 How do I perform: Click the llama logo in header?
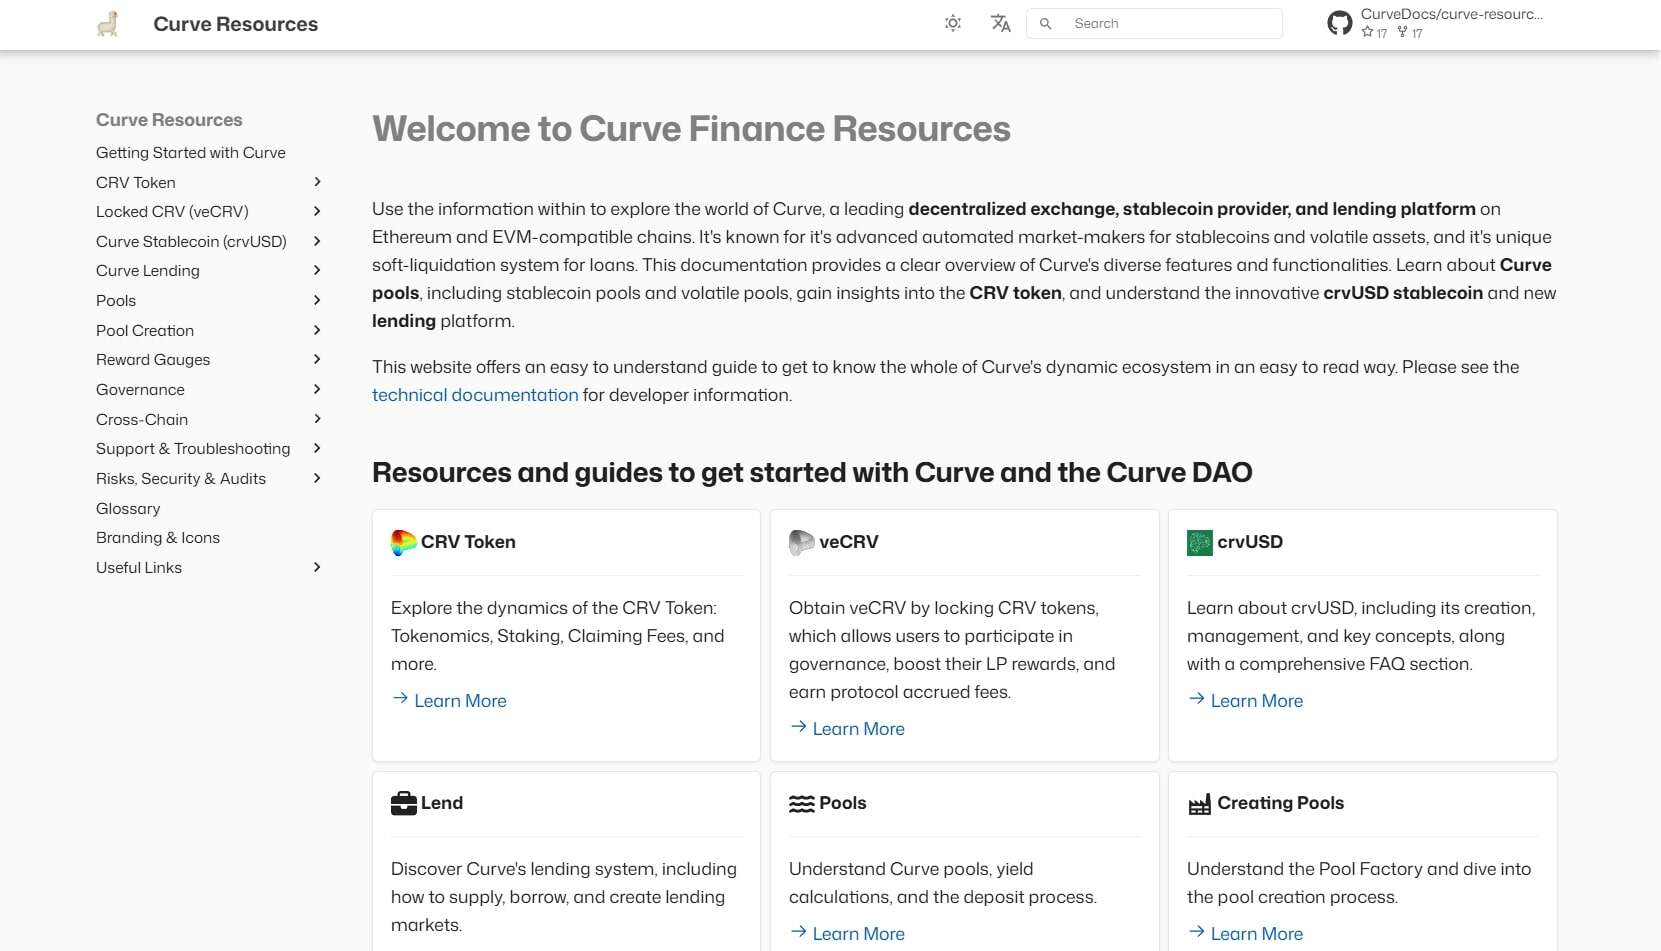pos(108,24)
